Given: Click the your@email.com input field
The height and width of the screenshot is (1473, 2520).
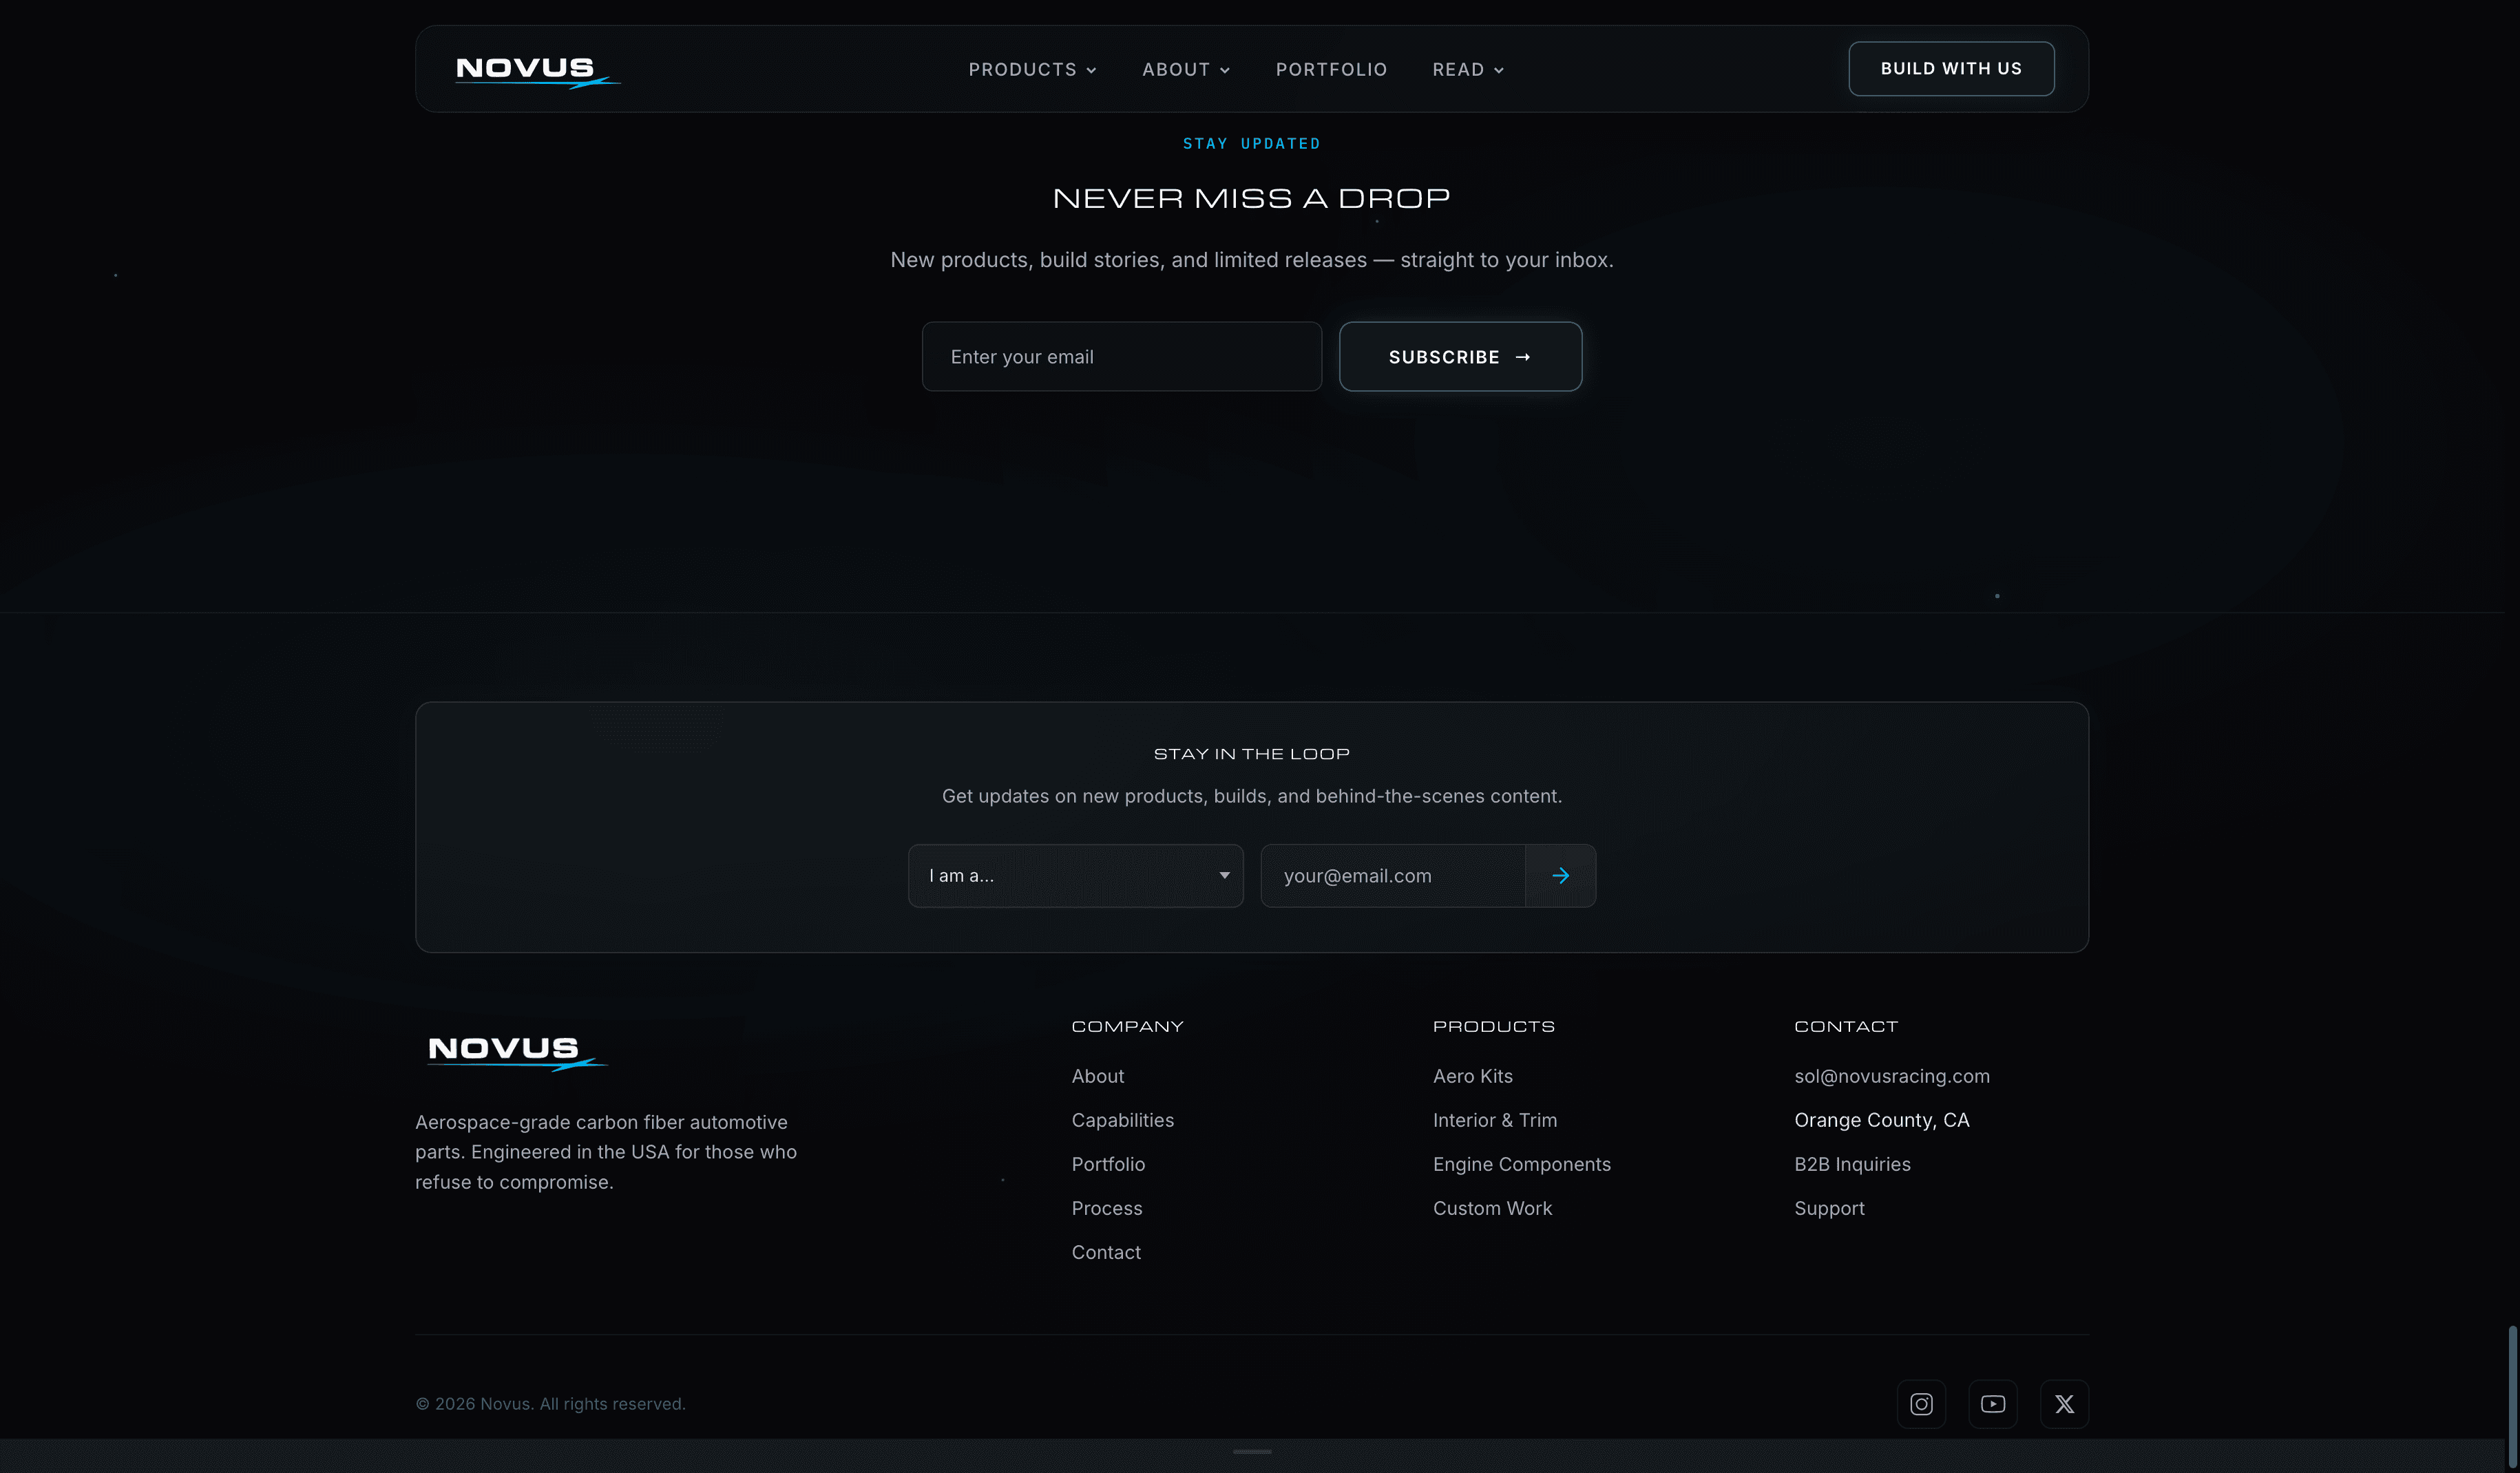Looking at the screenshot, I should 1392,876.
